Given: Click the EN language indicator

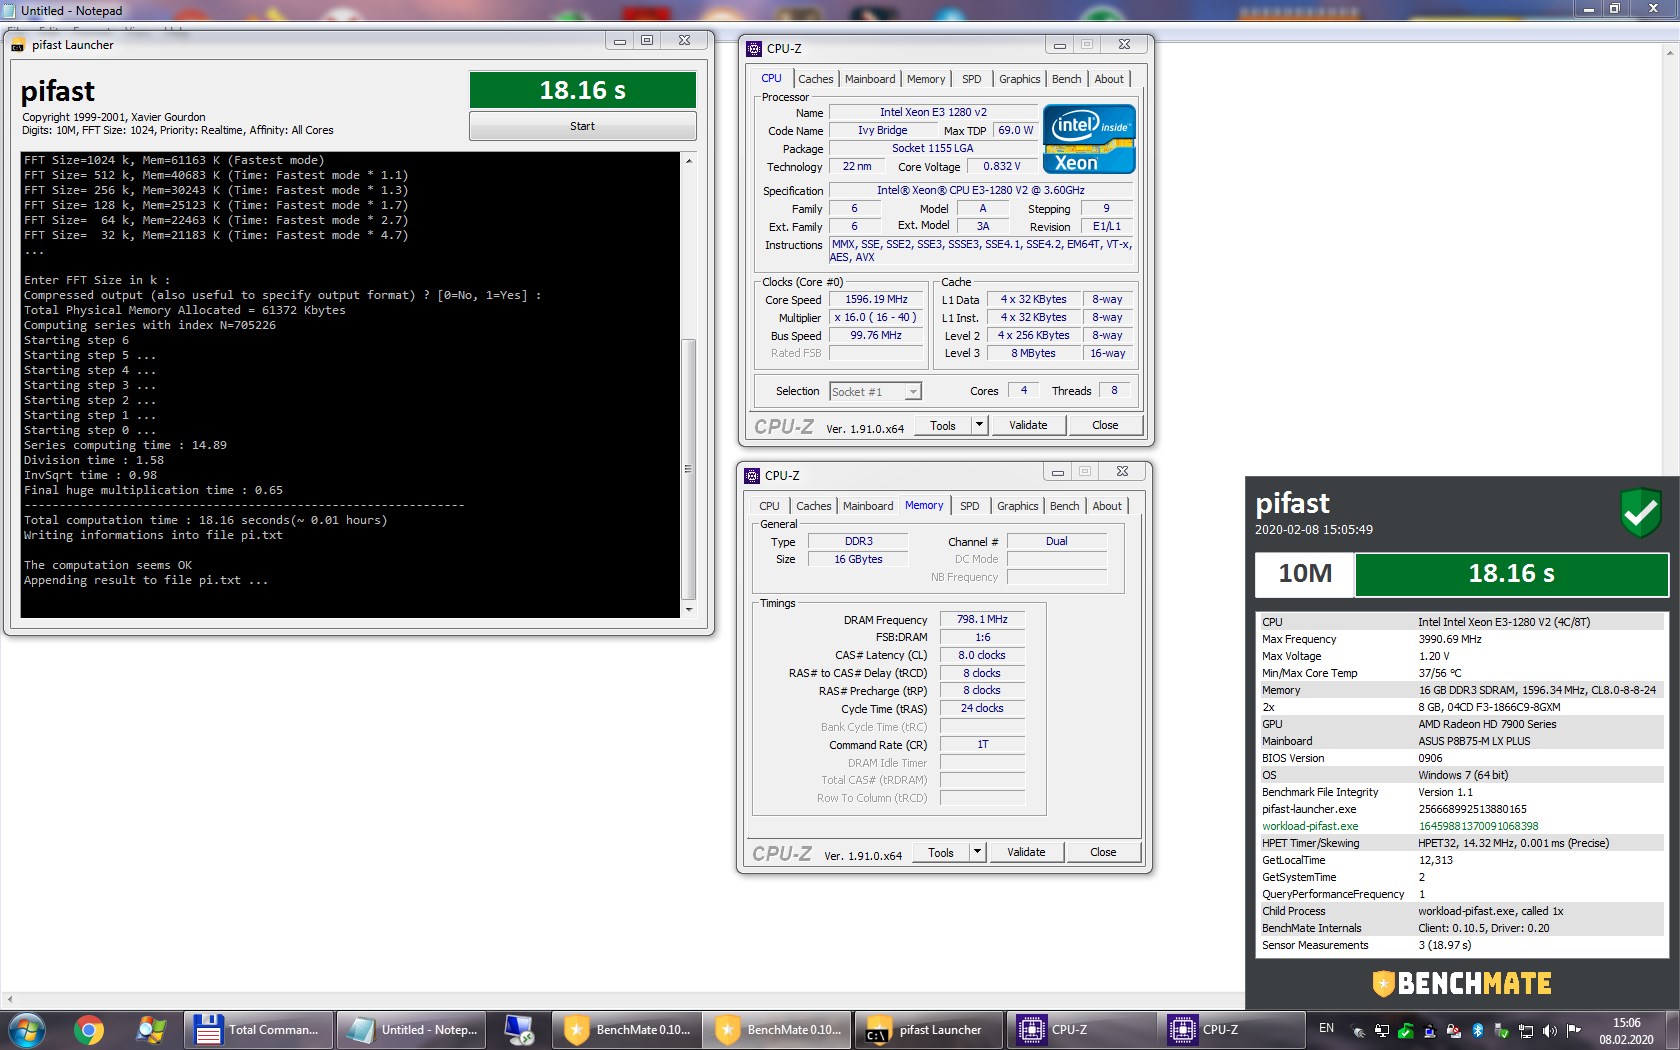Looking at the screenshot, I should [1326, 1028].
